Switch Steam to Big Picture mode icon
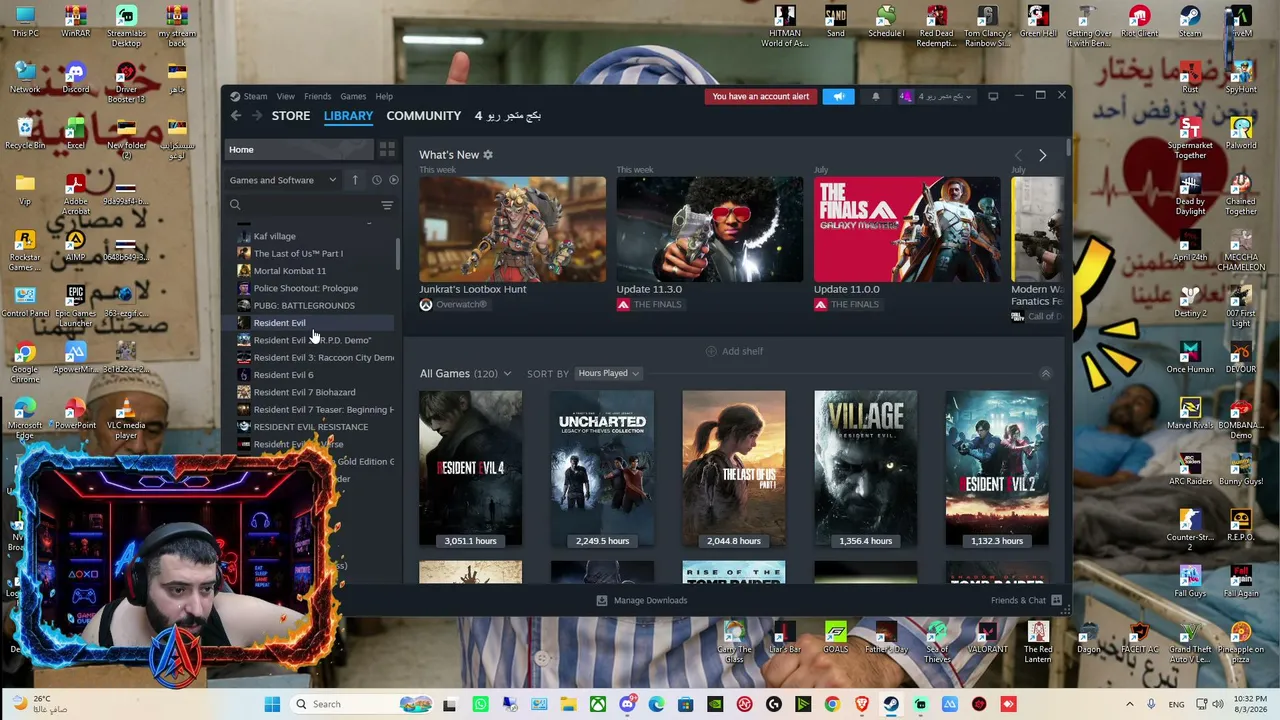The height and width of the screenshot is (720, 1280). pyautogui.click(x=993, y=96)
